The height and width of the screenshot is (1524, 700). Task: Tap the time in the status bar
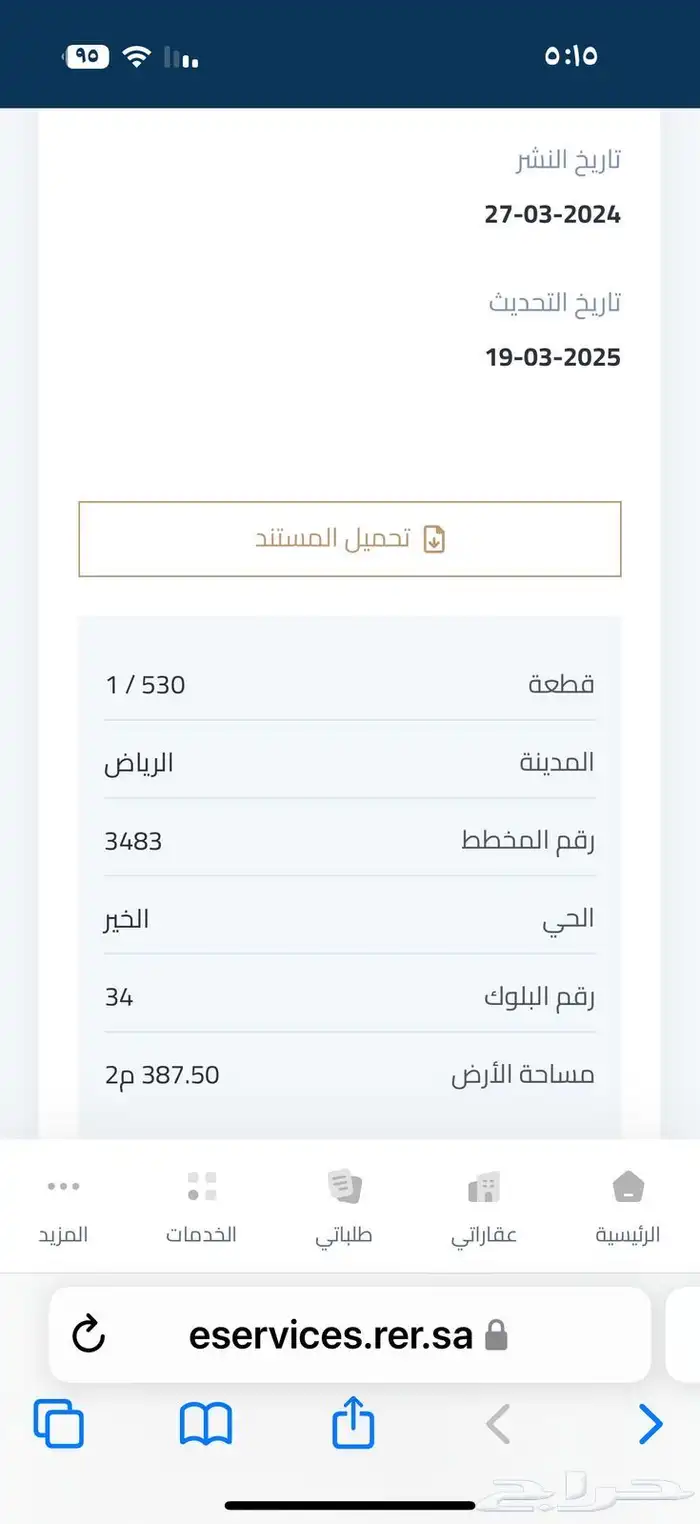[x=571, y=55]
